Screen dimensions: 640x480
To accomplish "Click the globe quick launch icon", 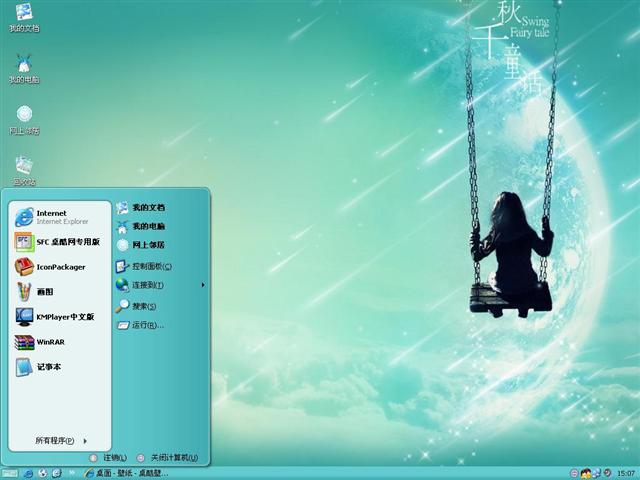I will (x=42, y=473).
